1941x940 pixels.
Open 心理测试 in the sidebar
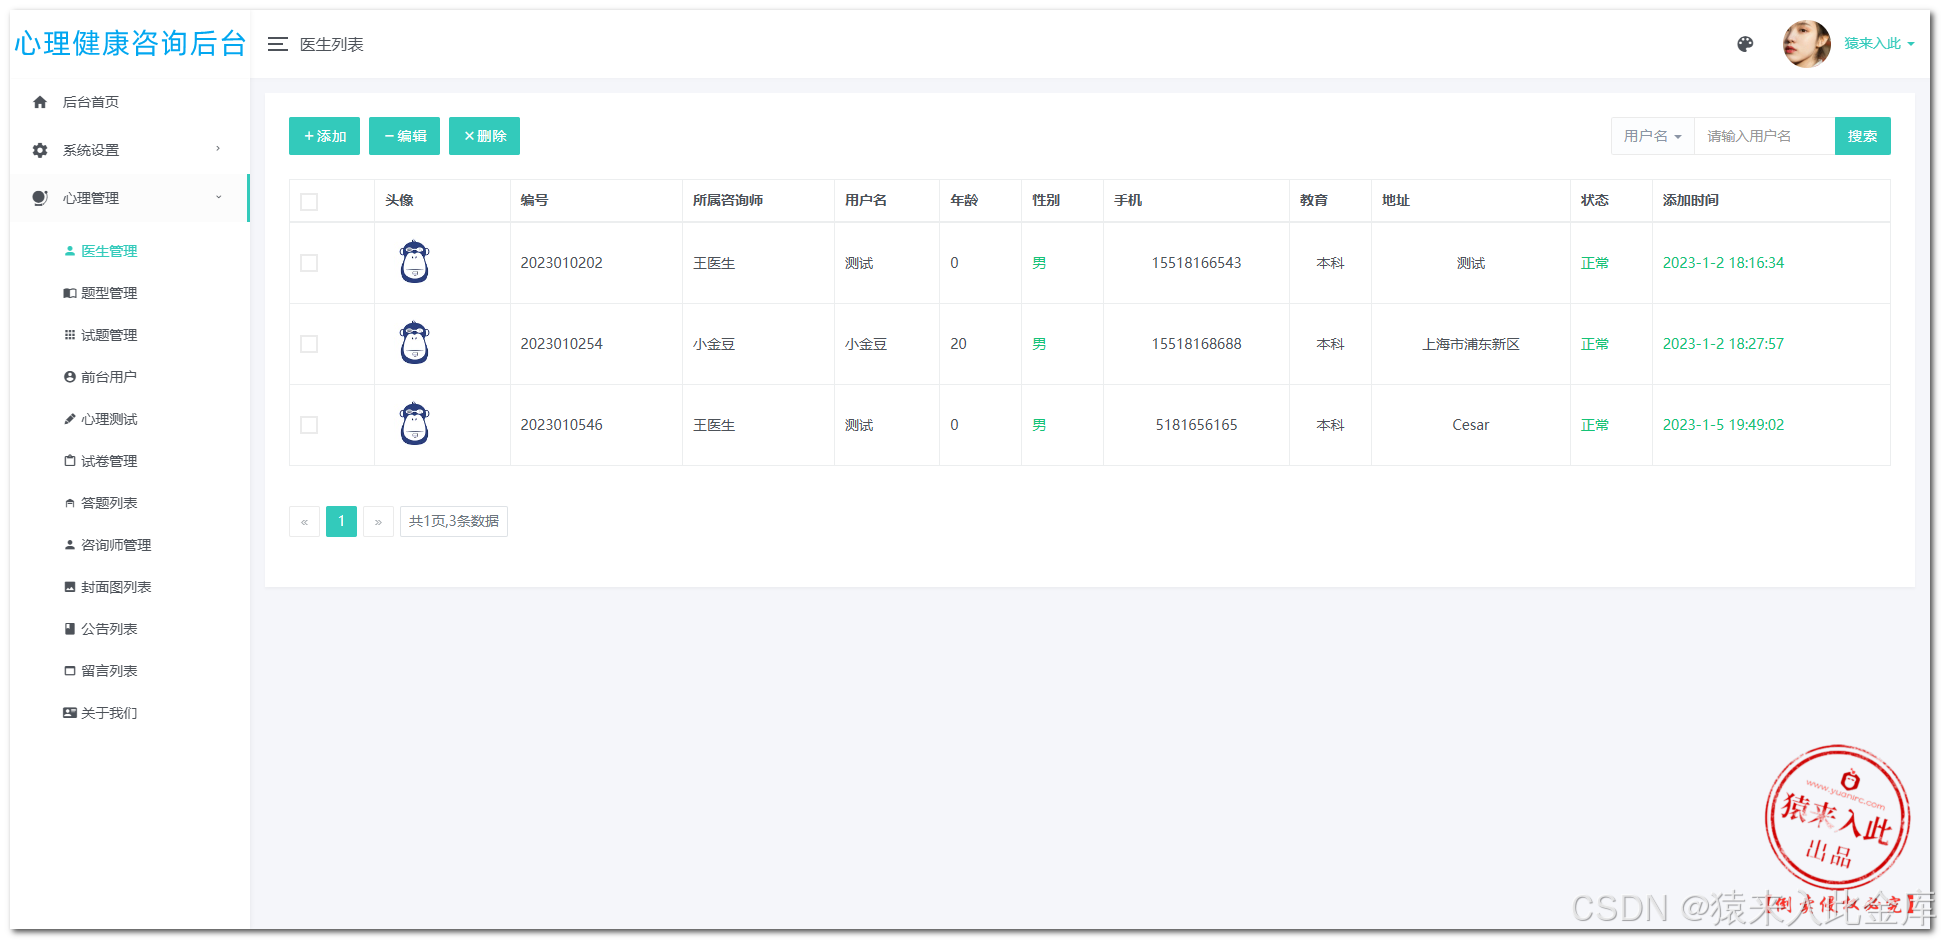(x=109, y=419)
